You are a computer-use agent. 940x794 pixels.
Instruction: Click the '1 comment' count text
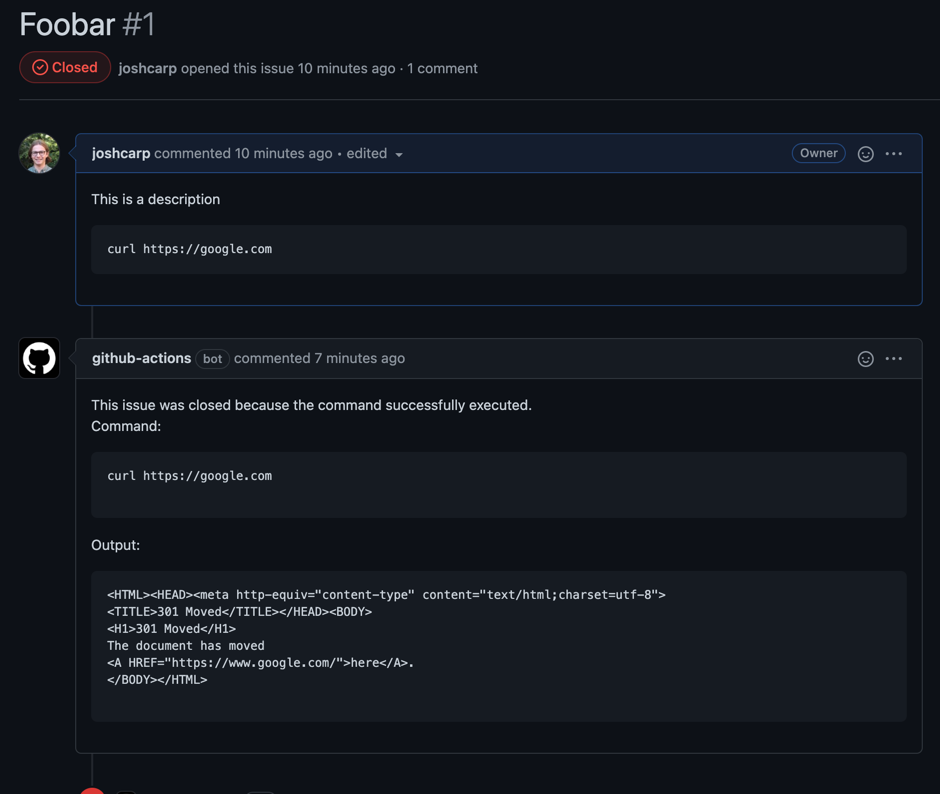[442, 68]
